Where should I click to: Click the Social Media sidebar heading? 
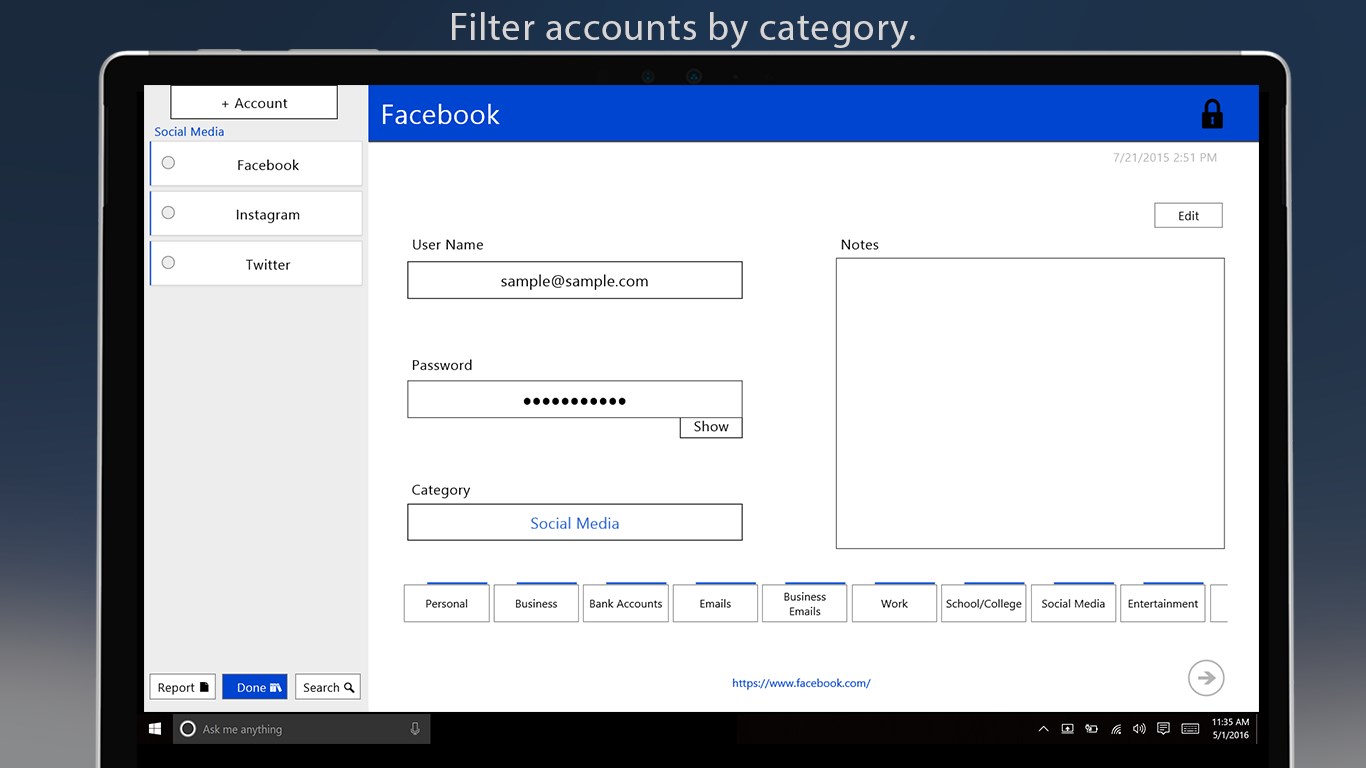pyautogui.click(x=189, y=131)
